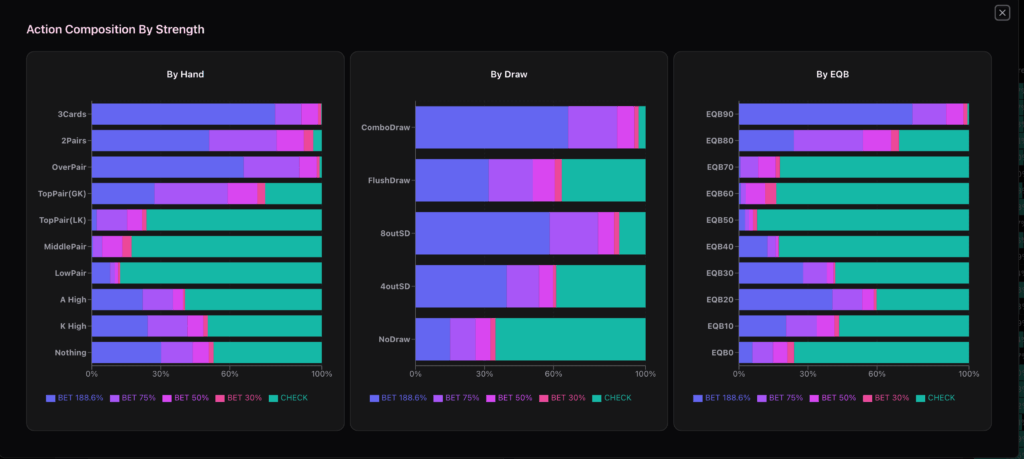Click blue BET 188.6% segment of 8outSD bar

point(482,233)
